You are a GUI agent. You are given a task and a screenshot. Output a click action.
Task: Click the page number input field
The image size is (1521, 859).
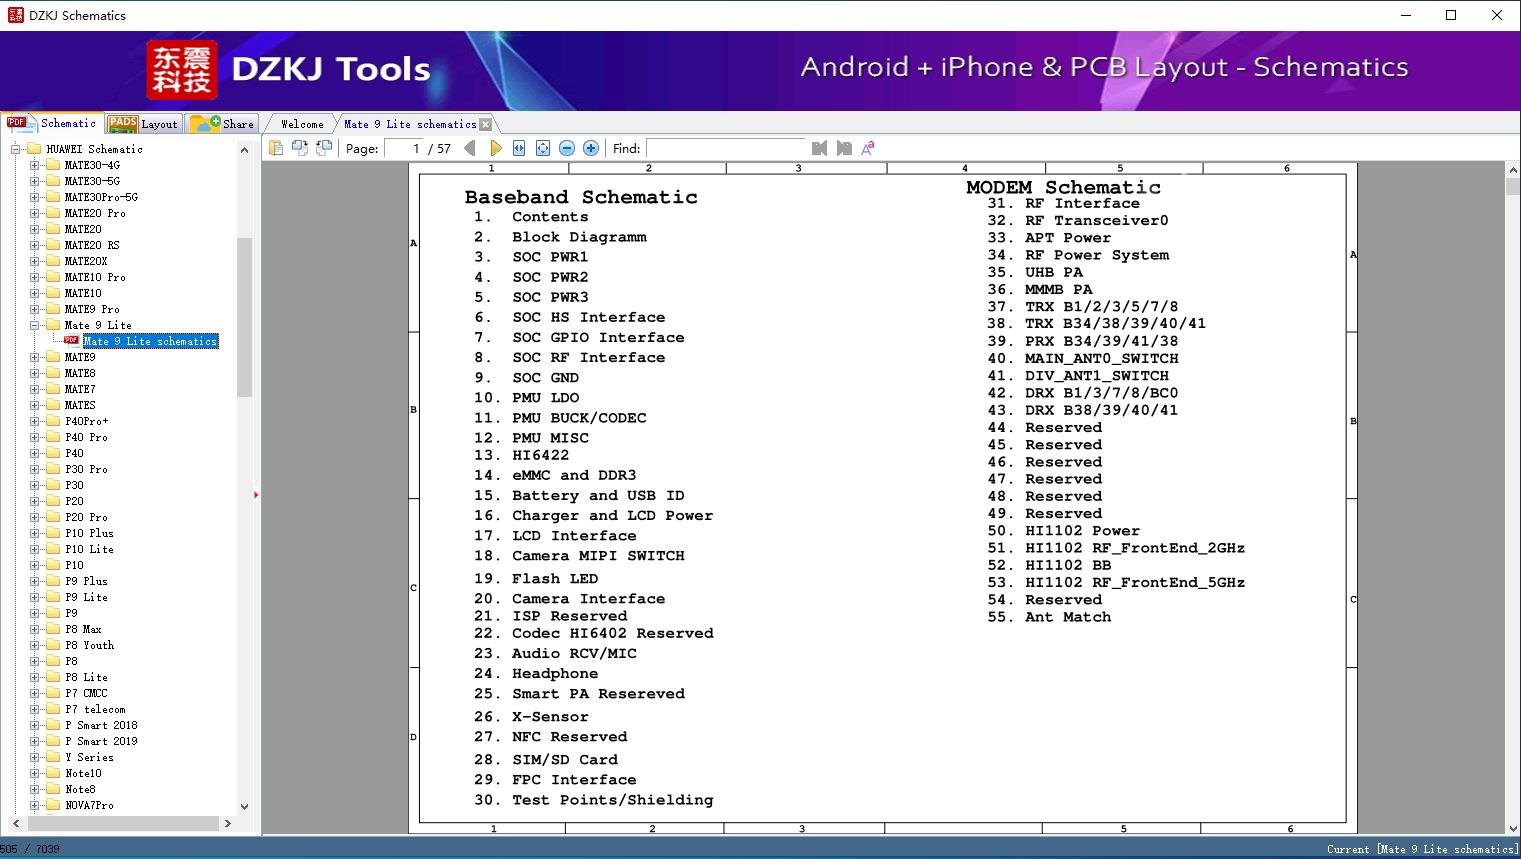pos(403,148)
